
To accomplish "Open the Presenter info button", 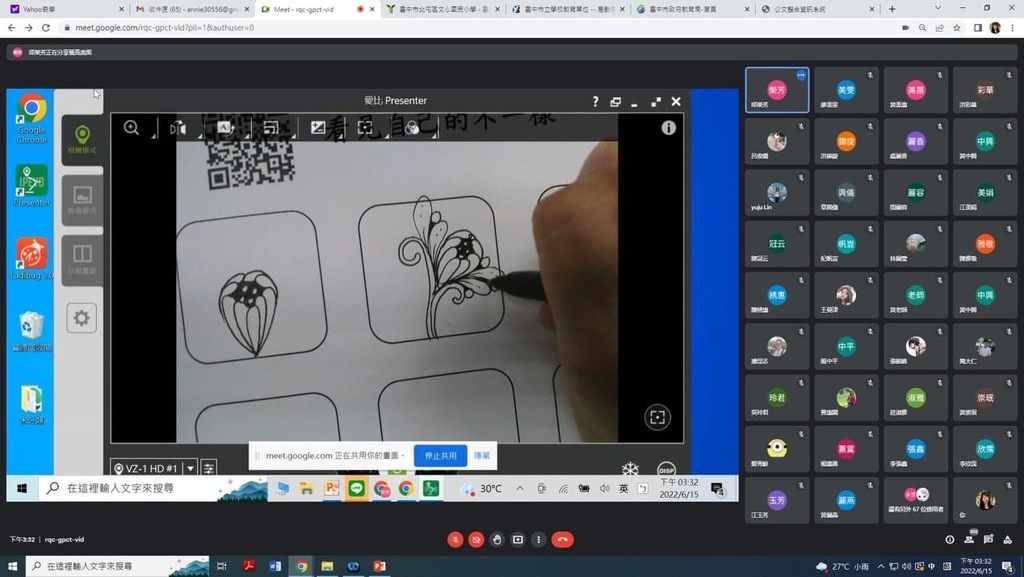I will click(x=668, y=128).
